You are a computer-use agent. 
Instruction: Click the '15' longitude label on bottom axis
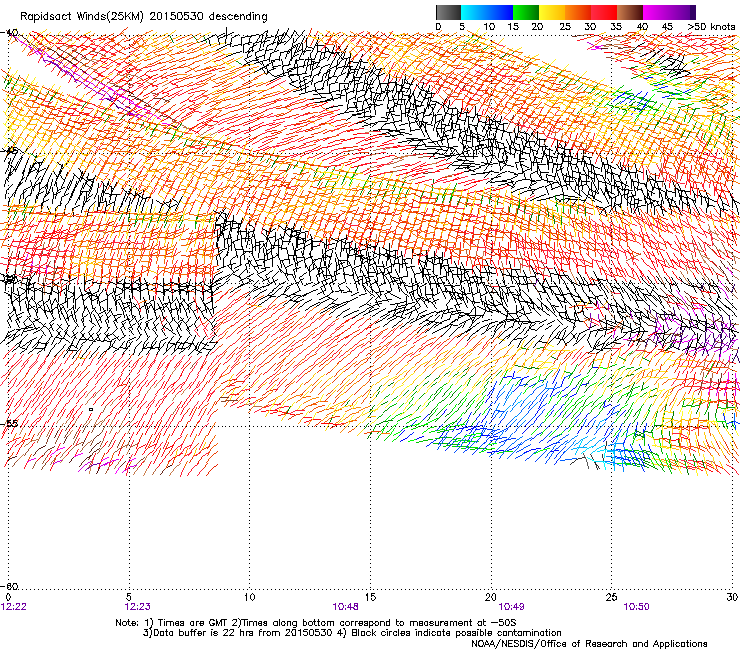370,598
